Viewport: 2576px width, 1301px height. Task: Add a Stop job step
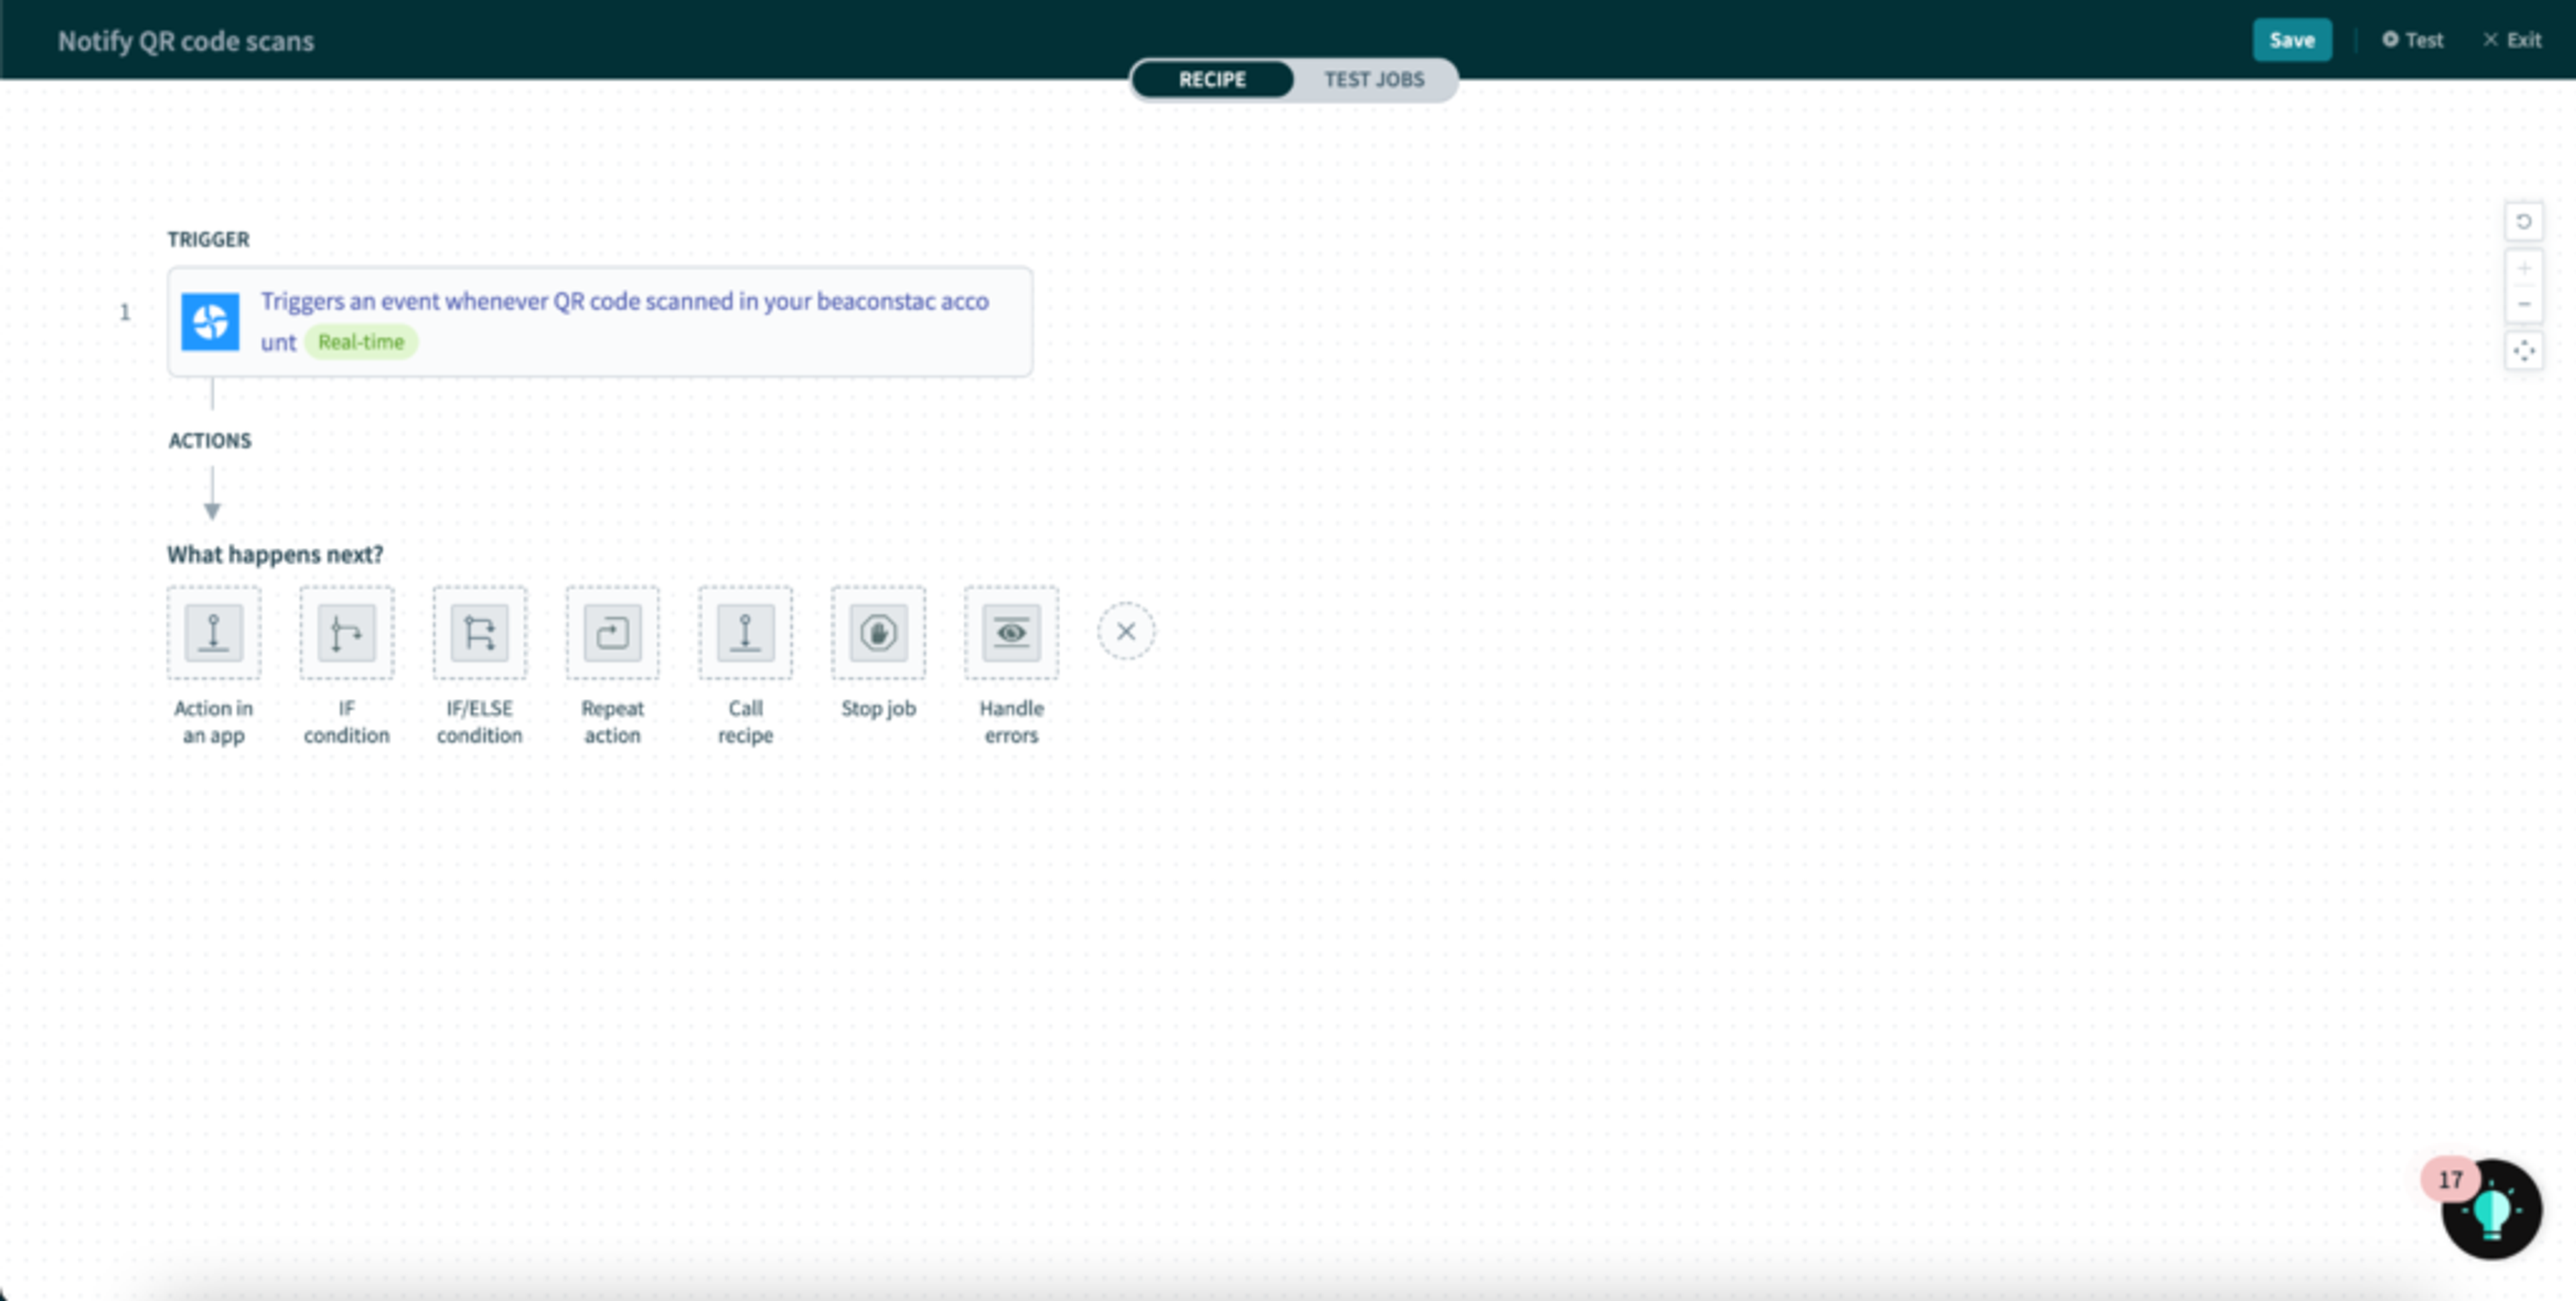(878, 632)
